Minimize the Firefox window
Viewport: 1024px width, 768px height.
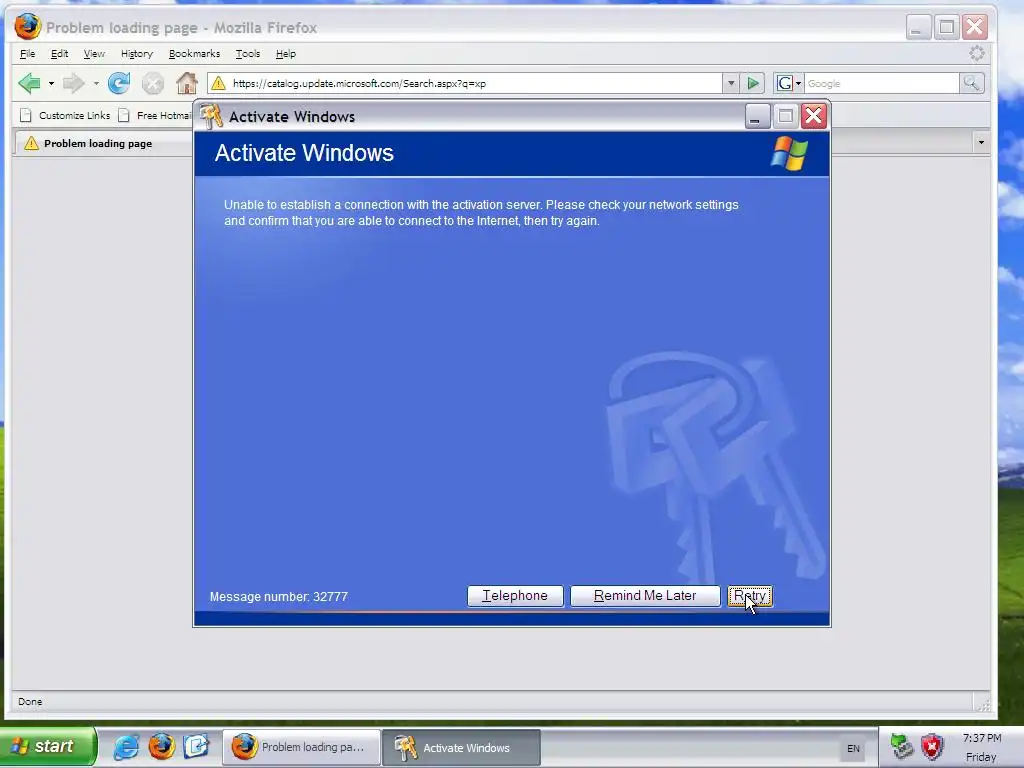pos(918,27)
